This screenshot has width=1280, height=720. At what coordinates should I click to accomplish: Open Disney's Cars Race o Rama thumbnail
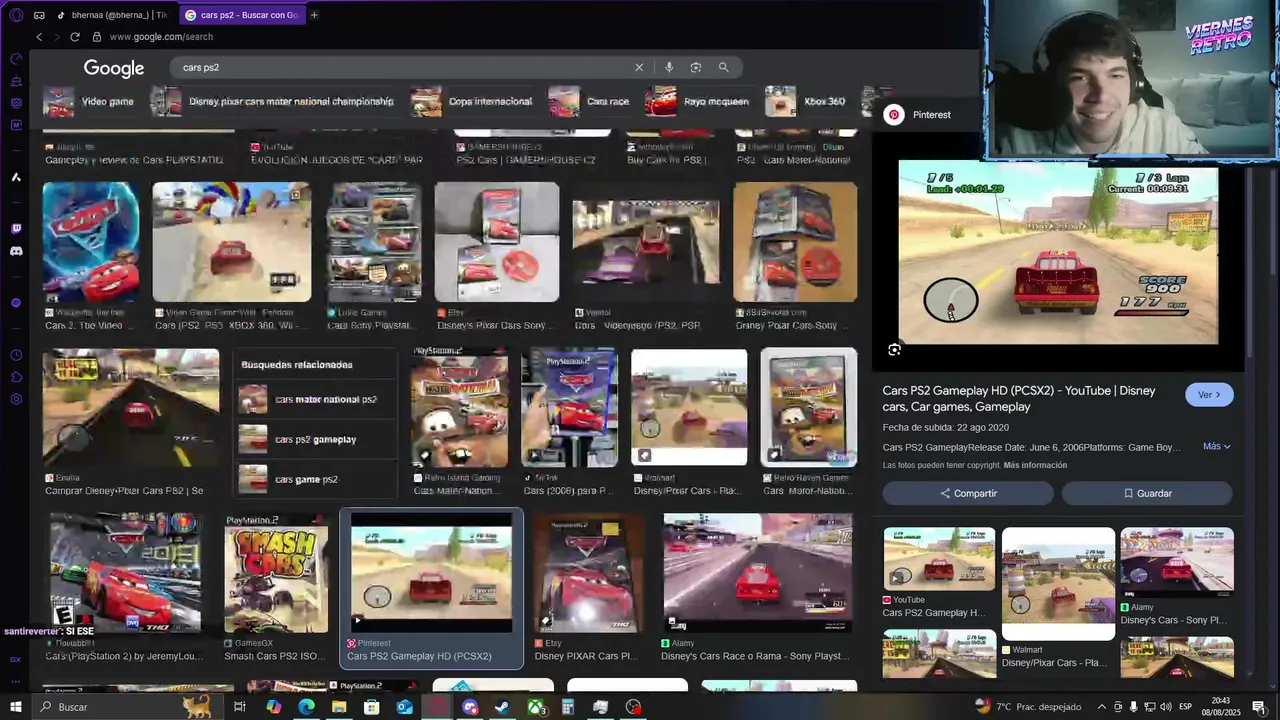[x=758, y=573]
